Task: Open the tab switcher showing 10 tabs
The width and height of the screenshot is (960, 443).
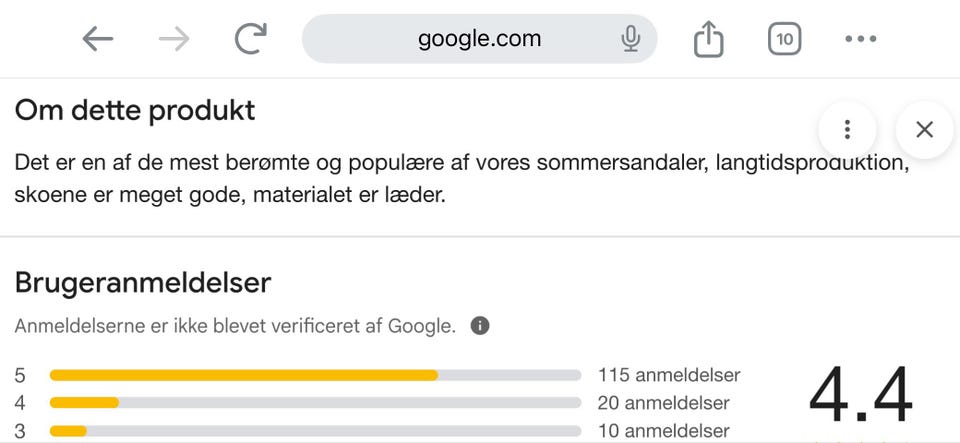Action: coord(785,39)
